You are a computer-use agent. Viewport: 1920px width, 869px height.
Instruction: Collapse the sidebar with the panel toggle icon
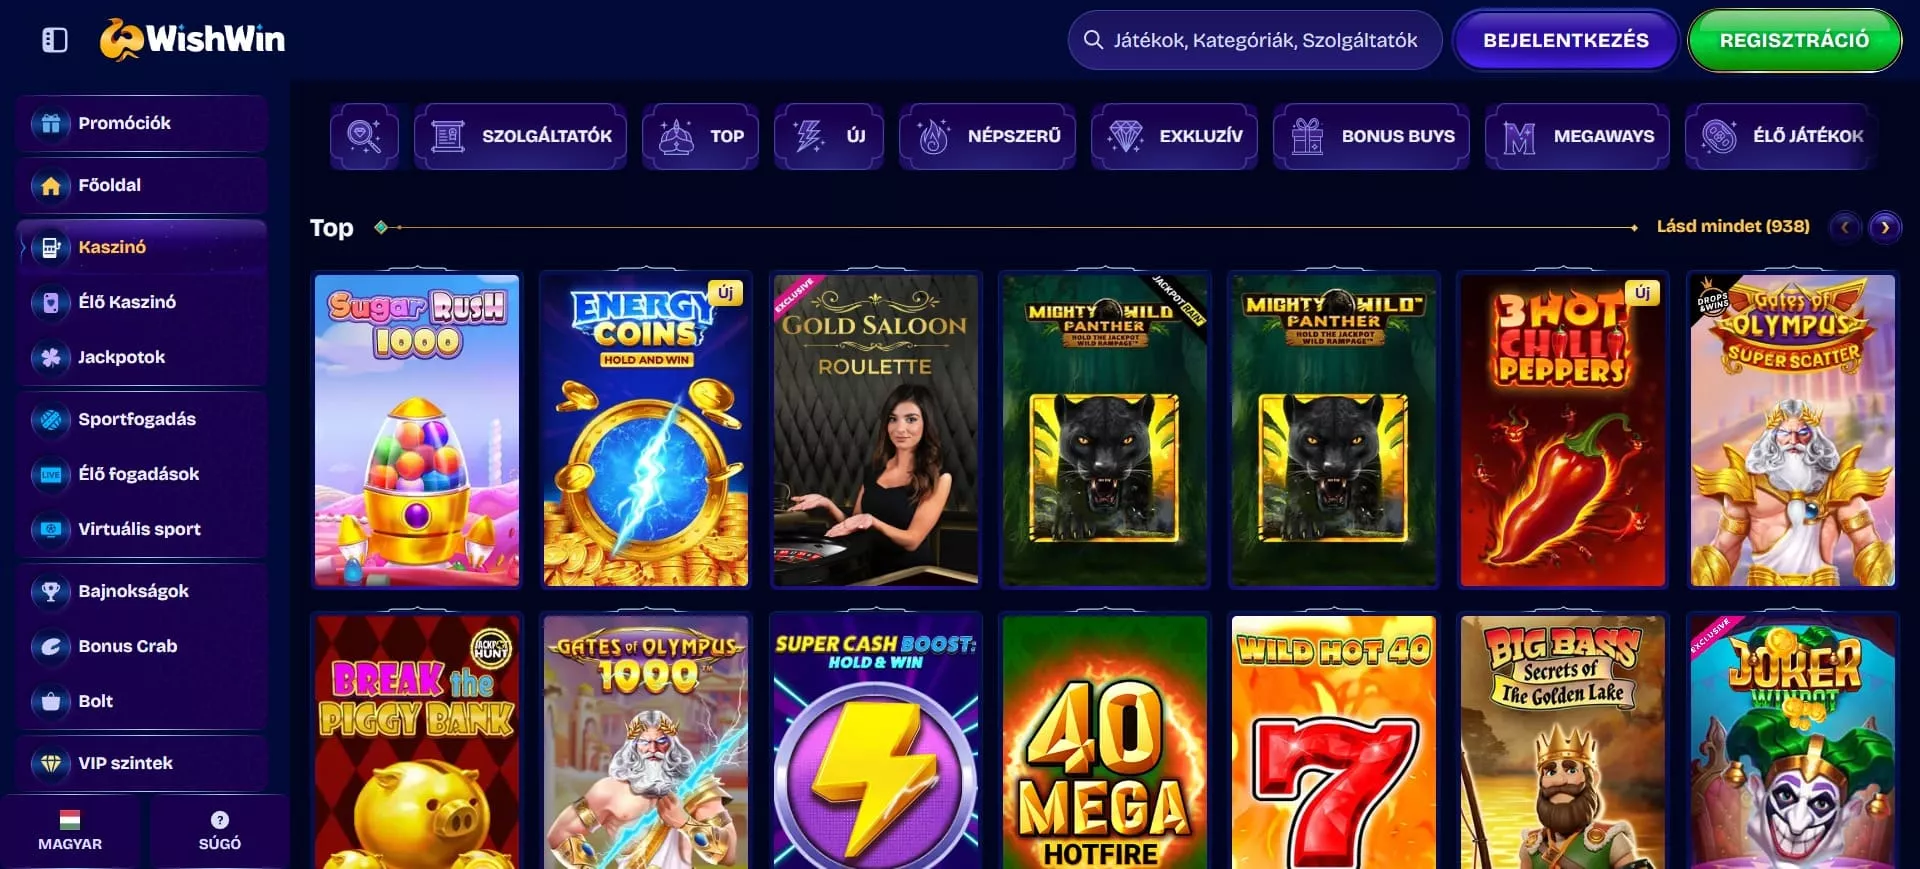(55, 40)
